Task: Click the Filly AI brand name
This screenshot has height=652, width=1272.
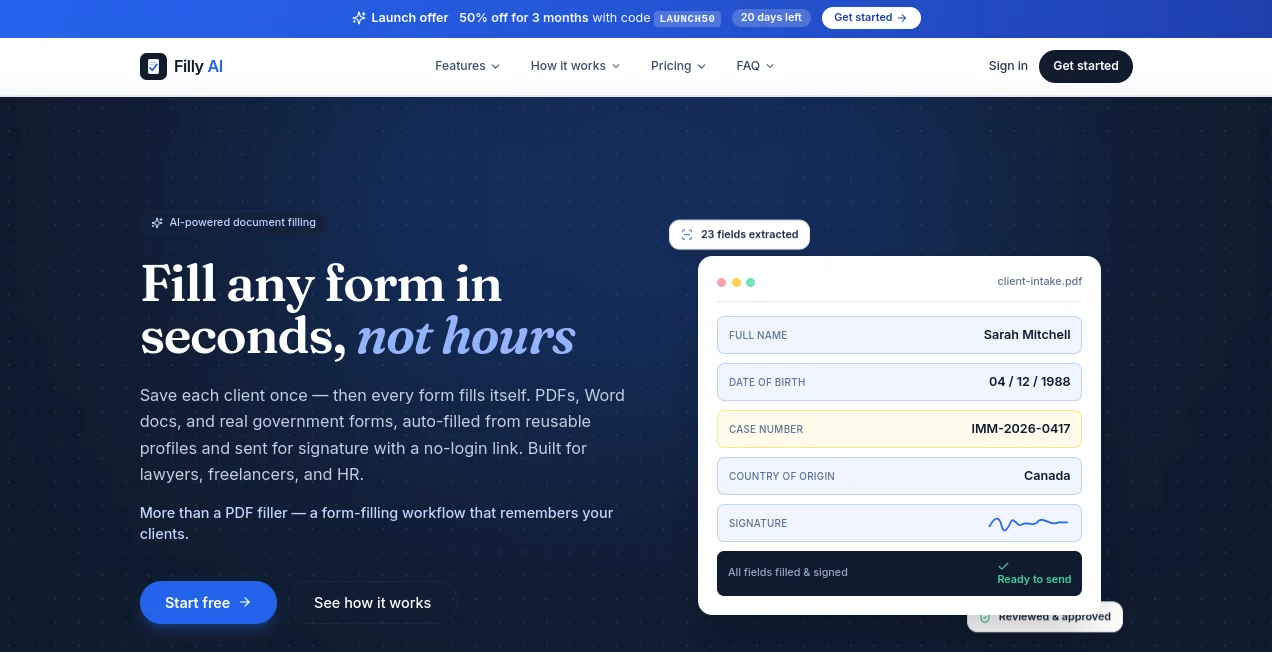Action: tap(198, 67)
